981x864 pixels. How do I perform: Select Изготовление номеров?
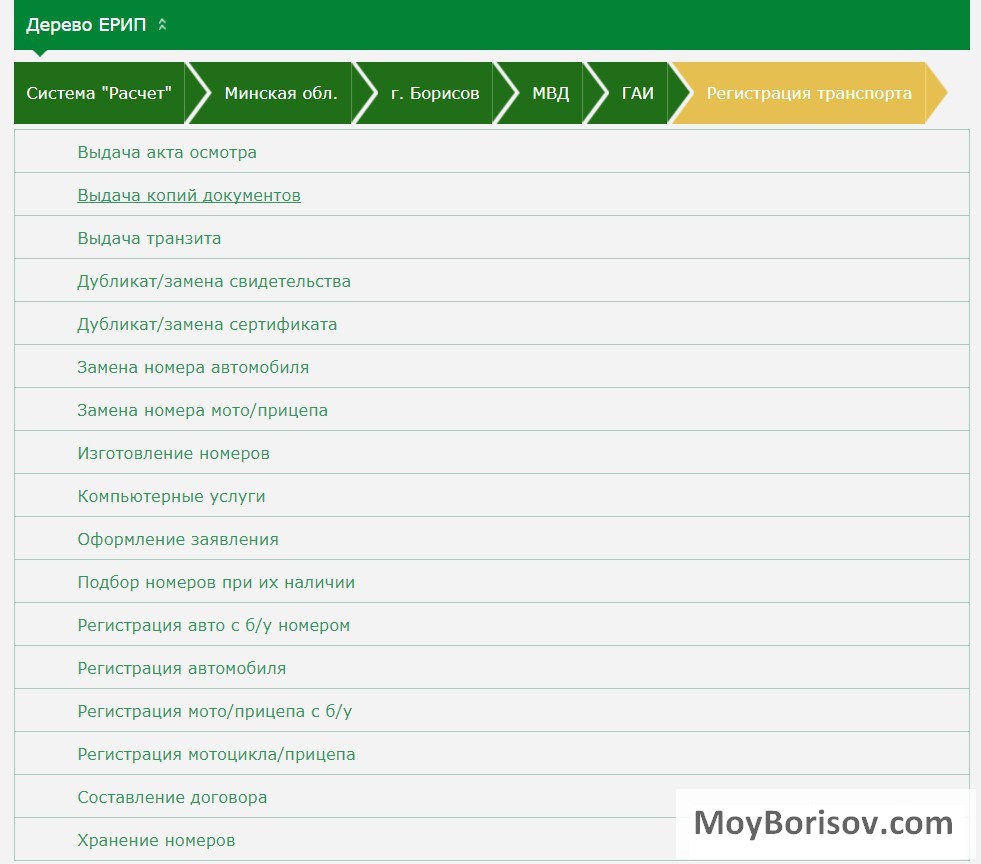[173, 453]
